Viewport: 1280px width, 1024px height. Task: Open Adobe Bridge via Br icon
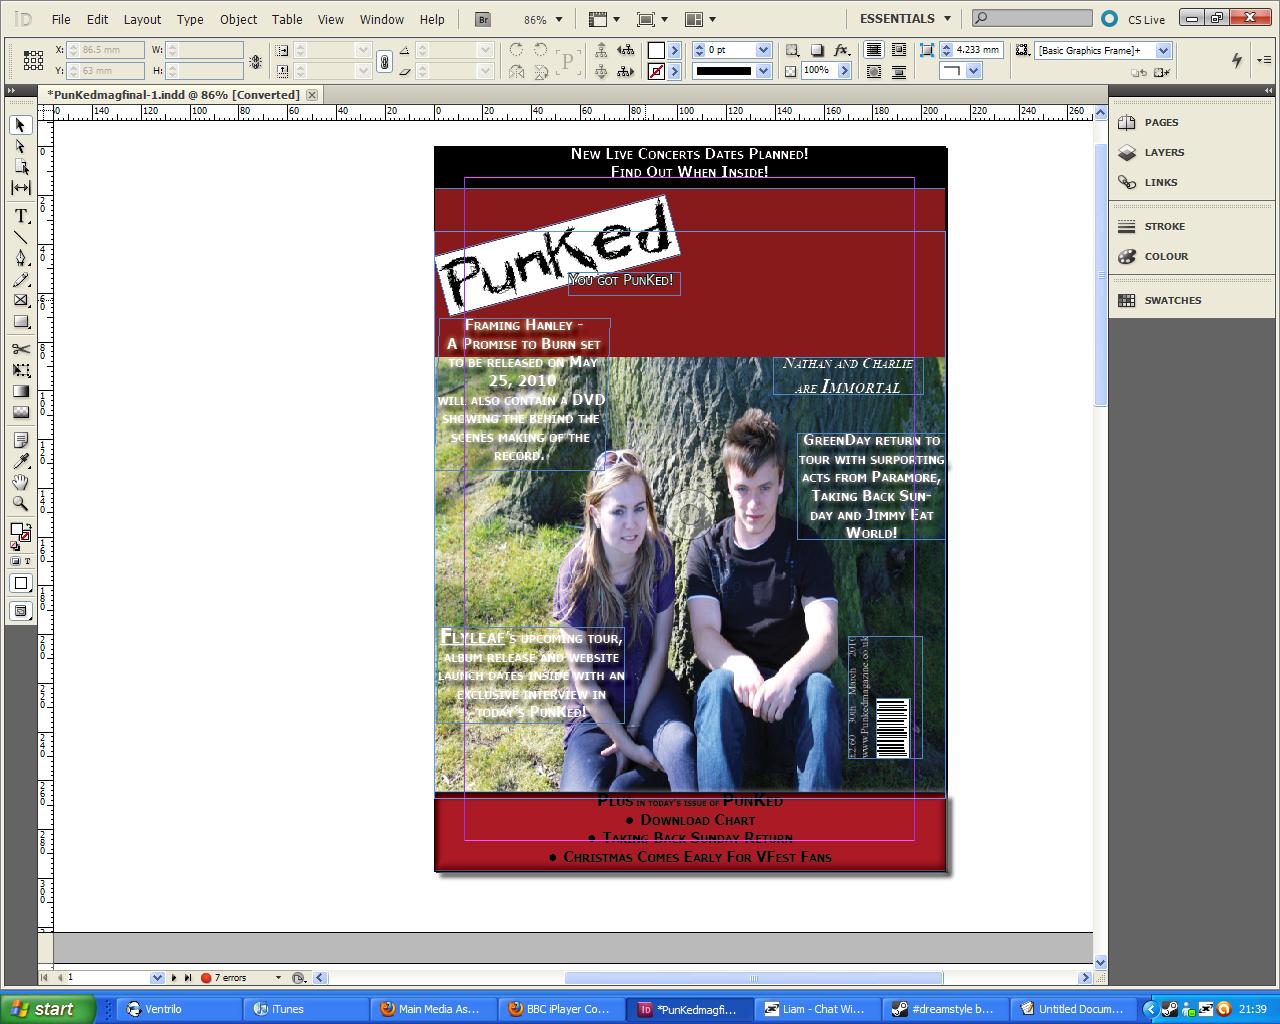(483, 19)
